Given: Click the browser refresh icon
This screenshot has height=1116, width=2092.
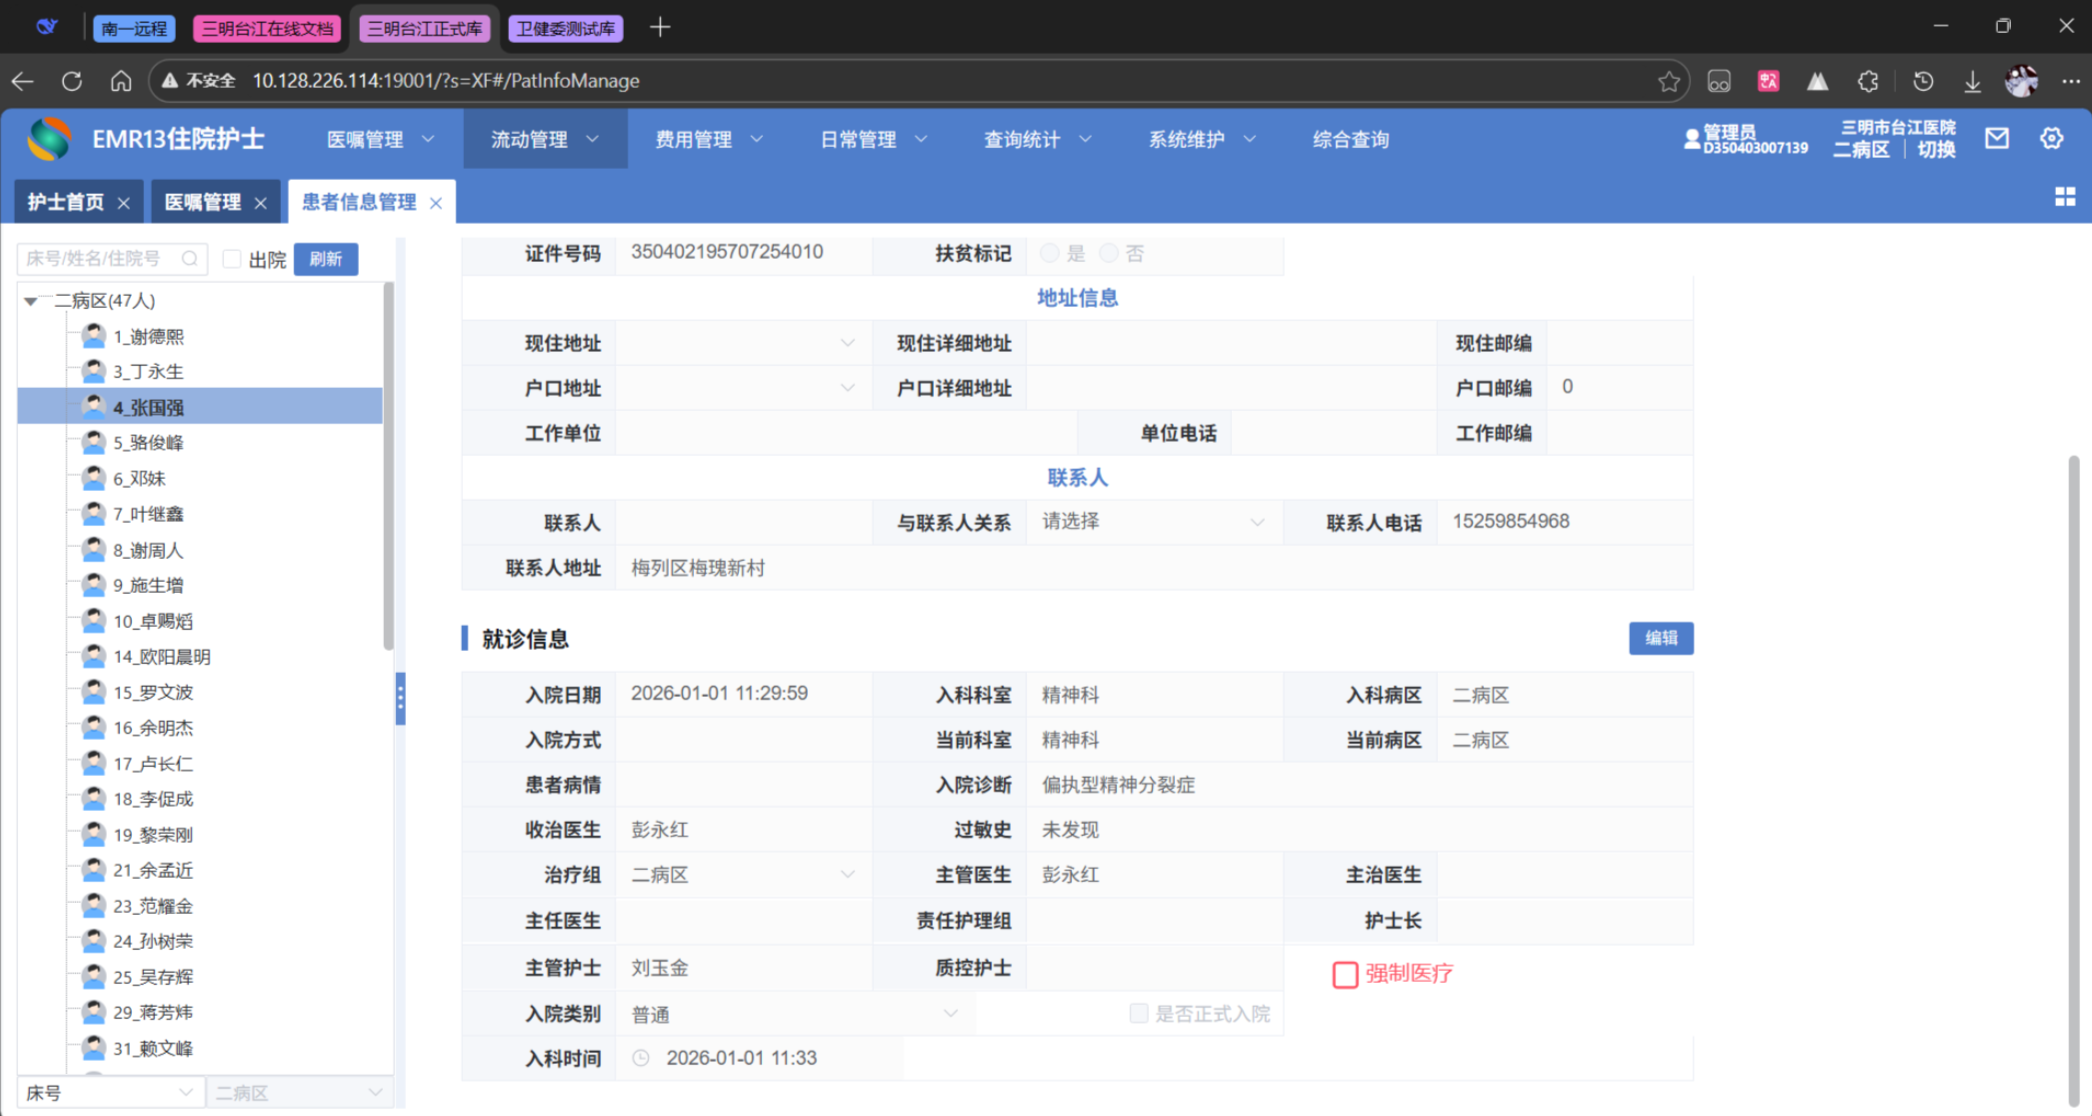Looking at the screenshot, I should (72, 81).
